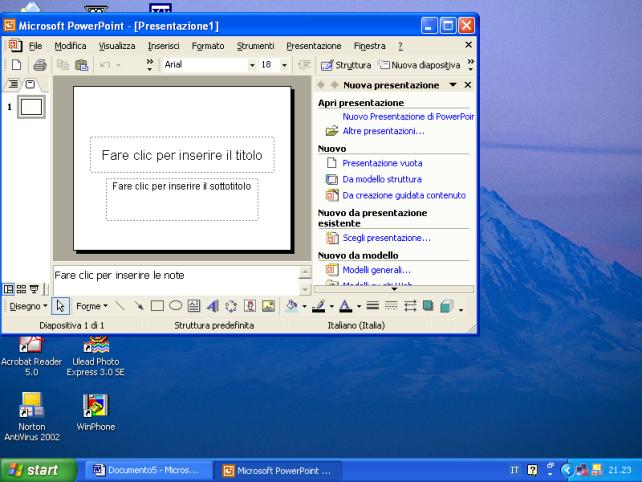Open the Dash style options
Image resolution: width=642 pixels, height=482 pixels.
(391, 306)
